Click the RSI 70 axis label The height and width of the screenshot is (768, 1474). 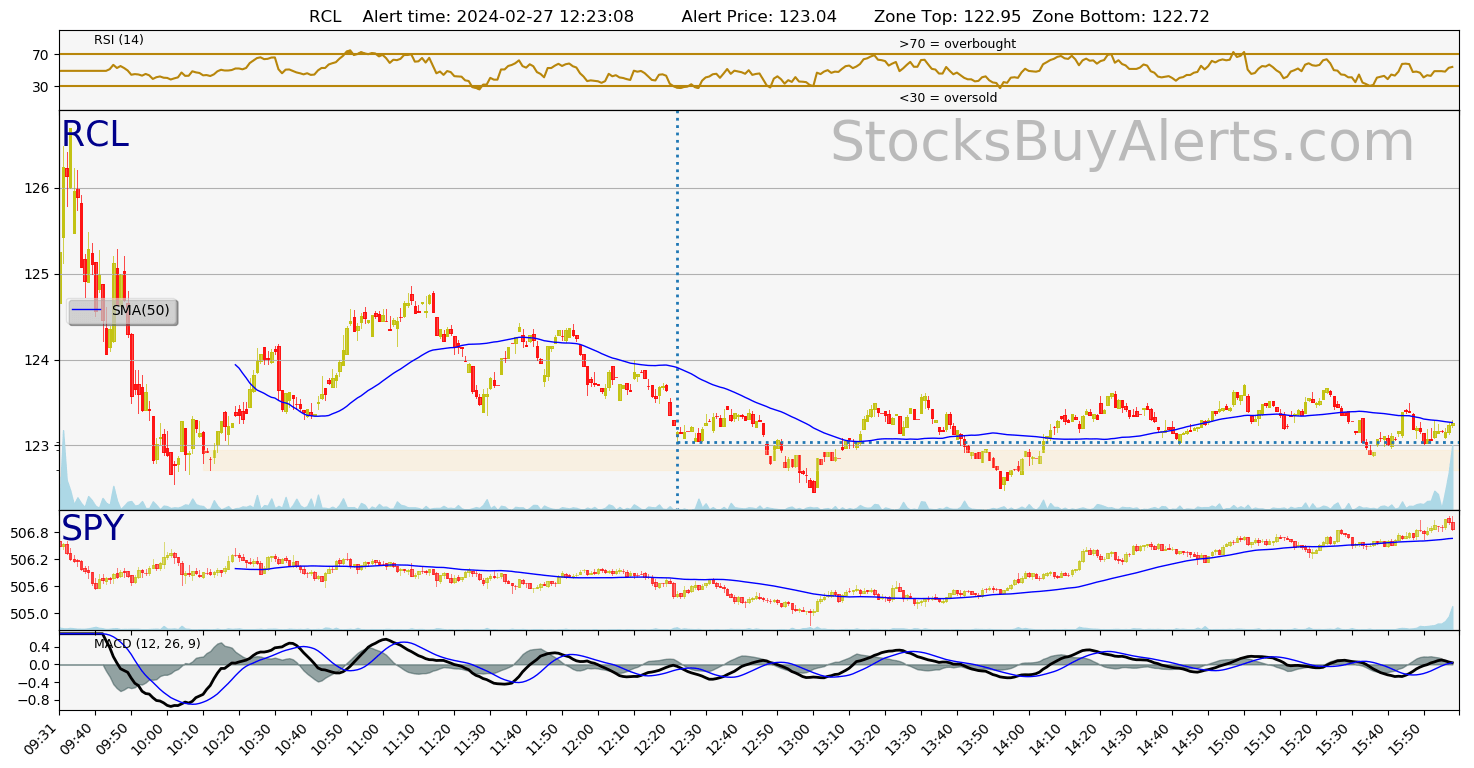click(x=41, y=55)
